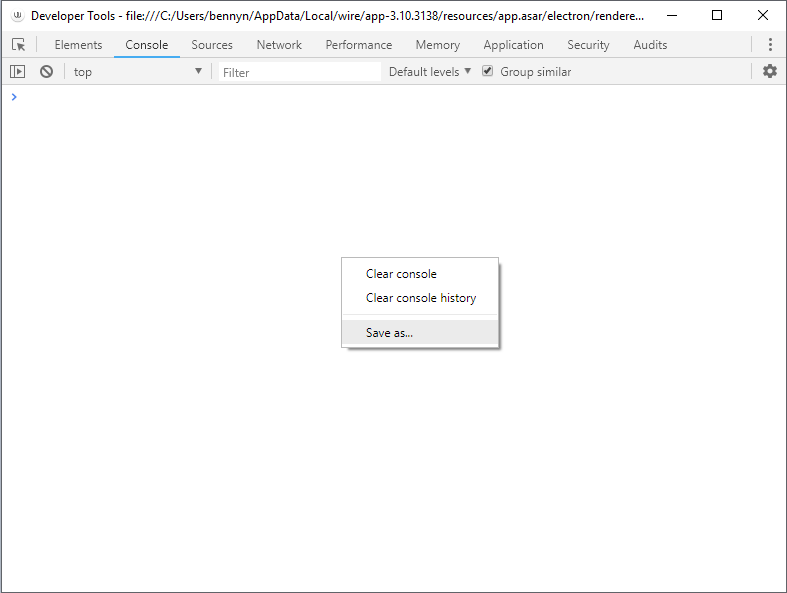Viewport: 787px width, 593px height.
Task: Switch to the Elements tab
Action: pyautogui.click(x=78, y=45)
